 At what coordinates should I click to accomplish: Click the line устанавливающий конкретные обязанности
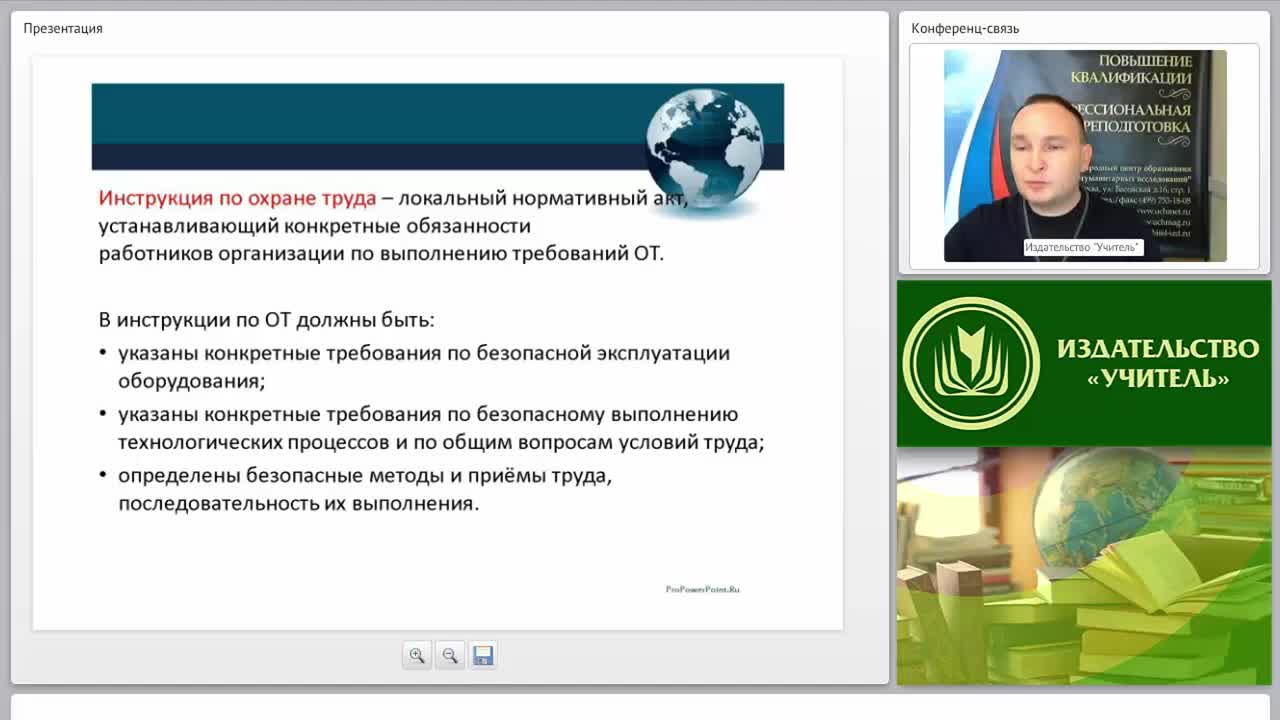pyautogui.click(x=314, y=226)
